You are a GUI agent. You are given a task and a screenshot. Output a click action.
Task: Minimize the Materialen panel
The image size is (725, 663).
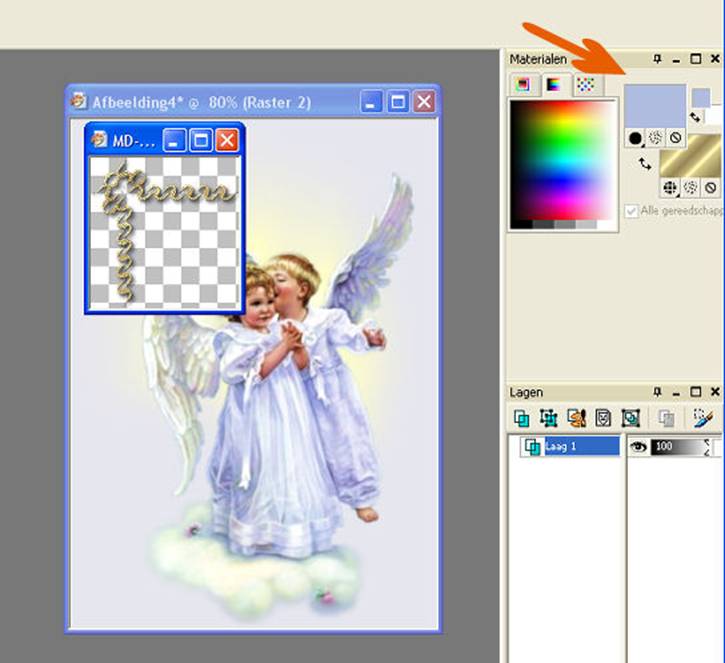676,59
